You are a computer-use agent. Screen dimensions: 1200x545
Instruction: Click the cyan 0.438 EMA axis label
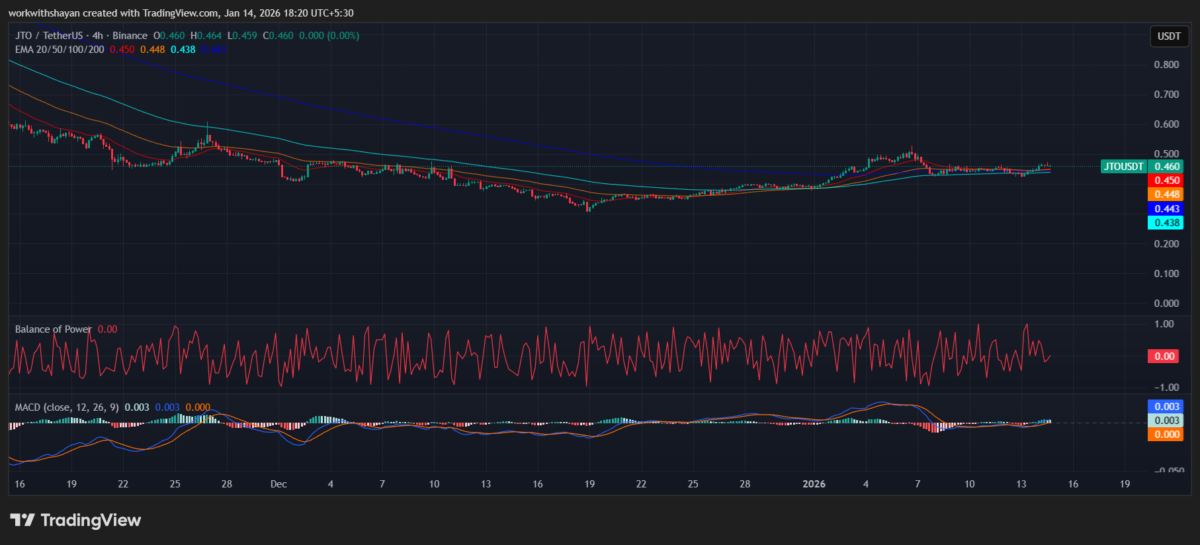coord(1167,222)
